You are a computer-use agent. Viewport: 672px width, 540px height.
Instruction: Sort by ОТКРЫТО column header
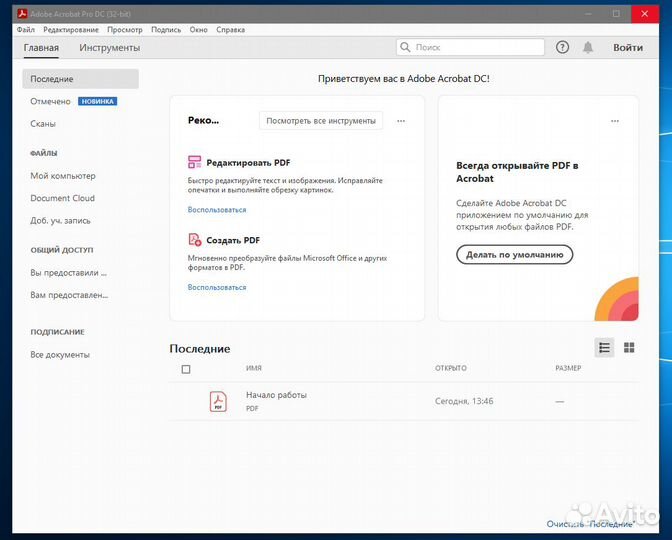point(451,368)
